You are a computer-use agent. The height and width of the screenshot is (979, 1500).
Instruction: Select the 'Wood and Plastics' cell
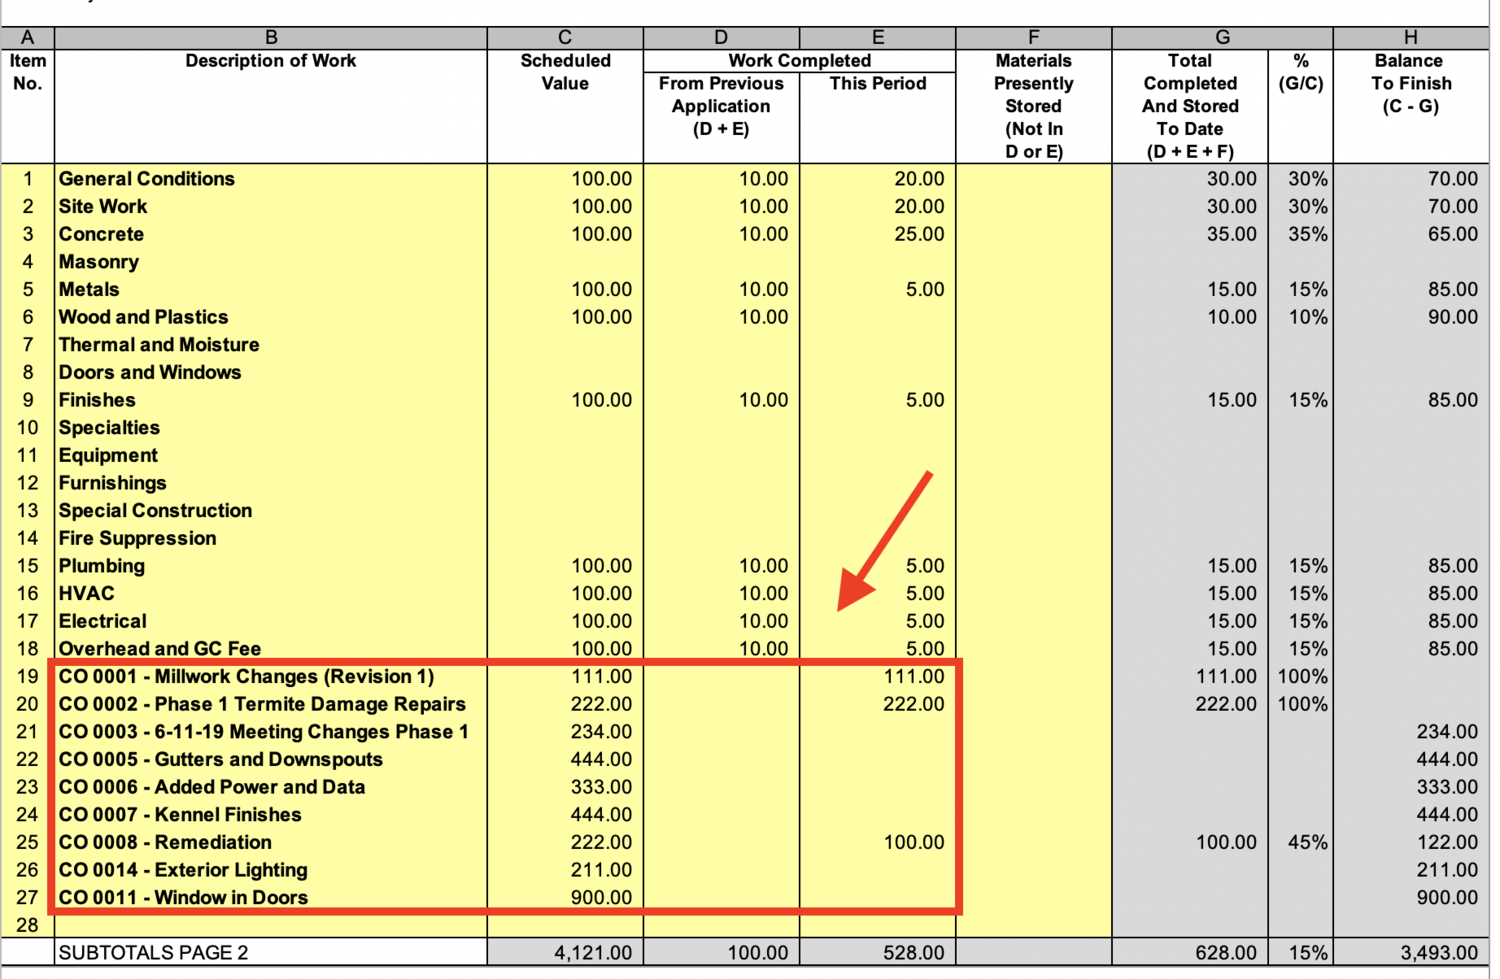pos(271,317)
